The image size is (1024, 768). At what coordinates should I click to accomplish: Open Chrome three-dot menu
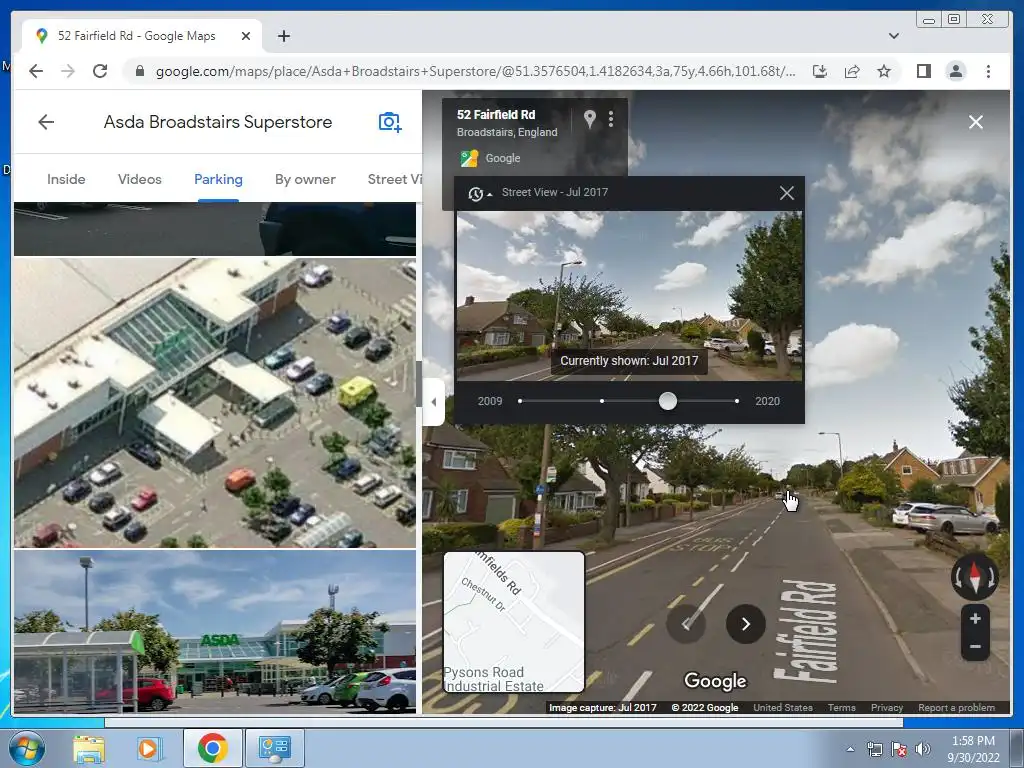988,71
